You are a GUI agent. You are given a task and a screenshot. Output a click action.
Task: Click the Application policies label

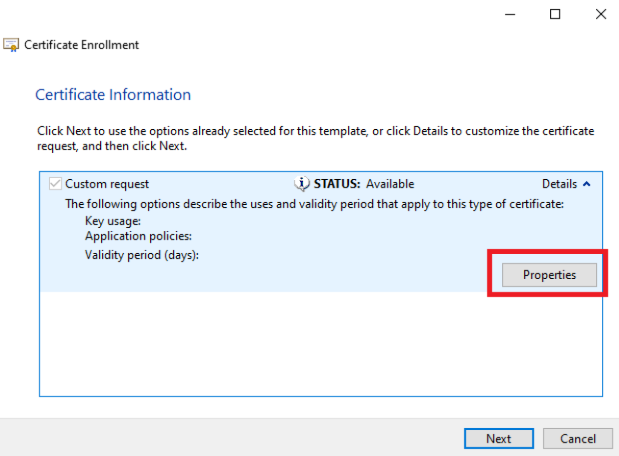[x=138, y=236]
